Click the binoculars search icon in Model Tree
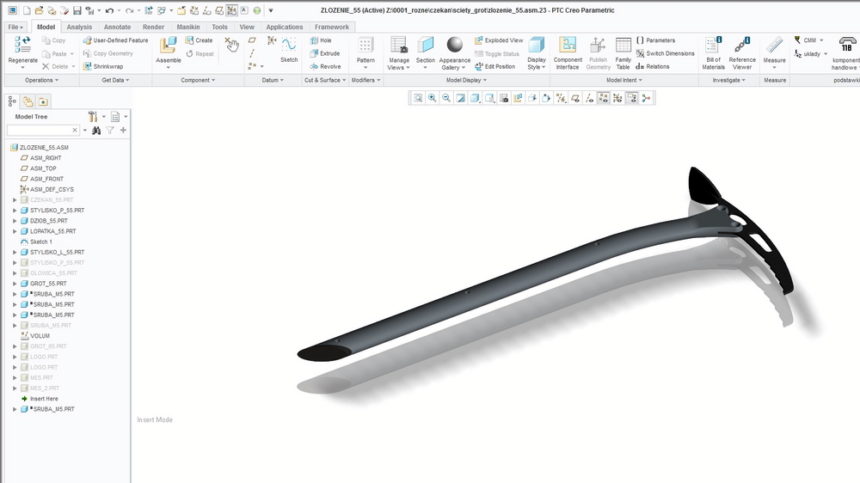Image resolution: width=860 pixels, height=483 pixels. click(x=97, y=130)
